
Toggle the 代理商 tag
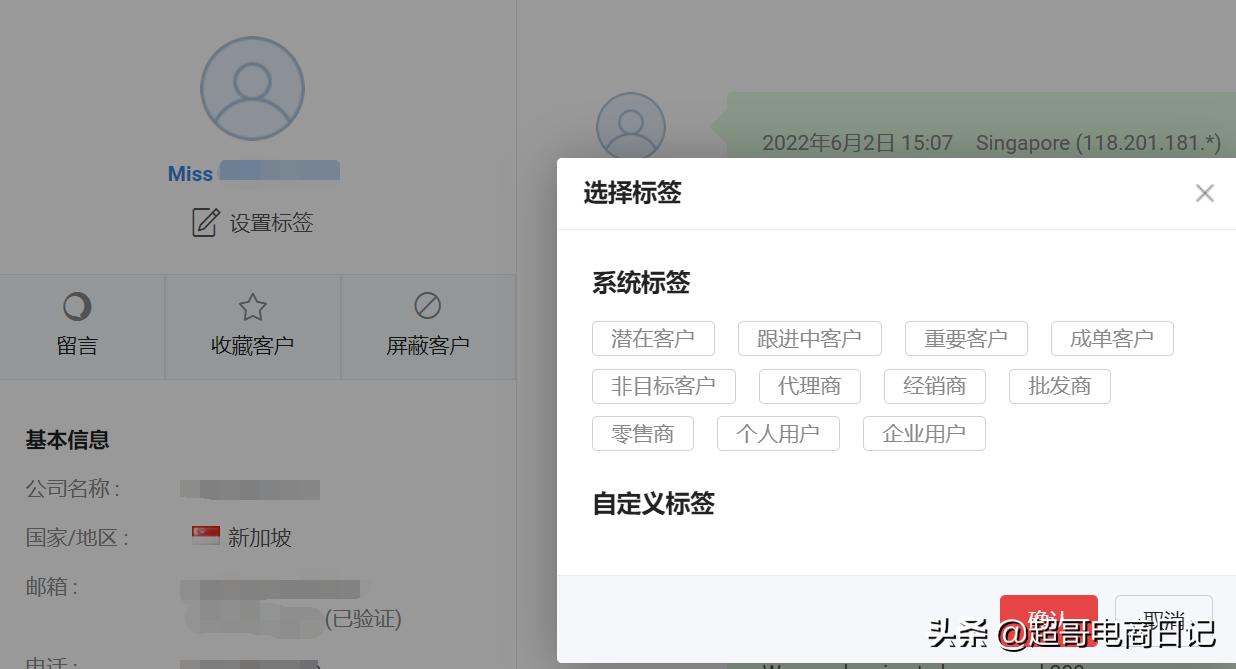(x=810, y=386)
